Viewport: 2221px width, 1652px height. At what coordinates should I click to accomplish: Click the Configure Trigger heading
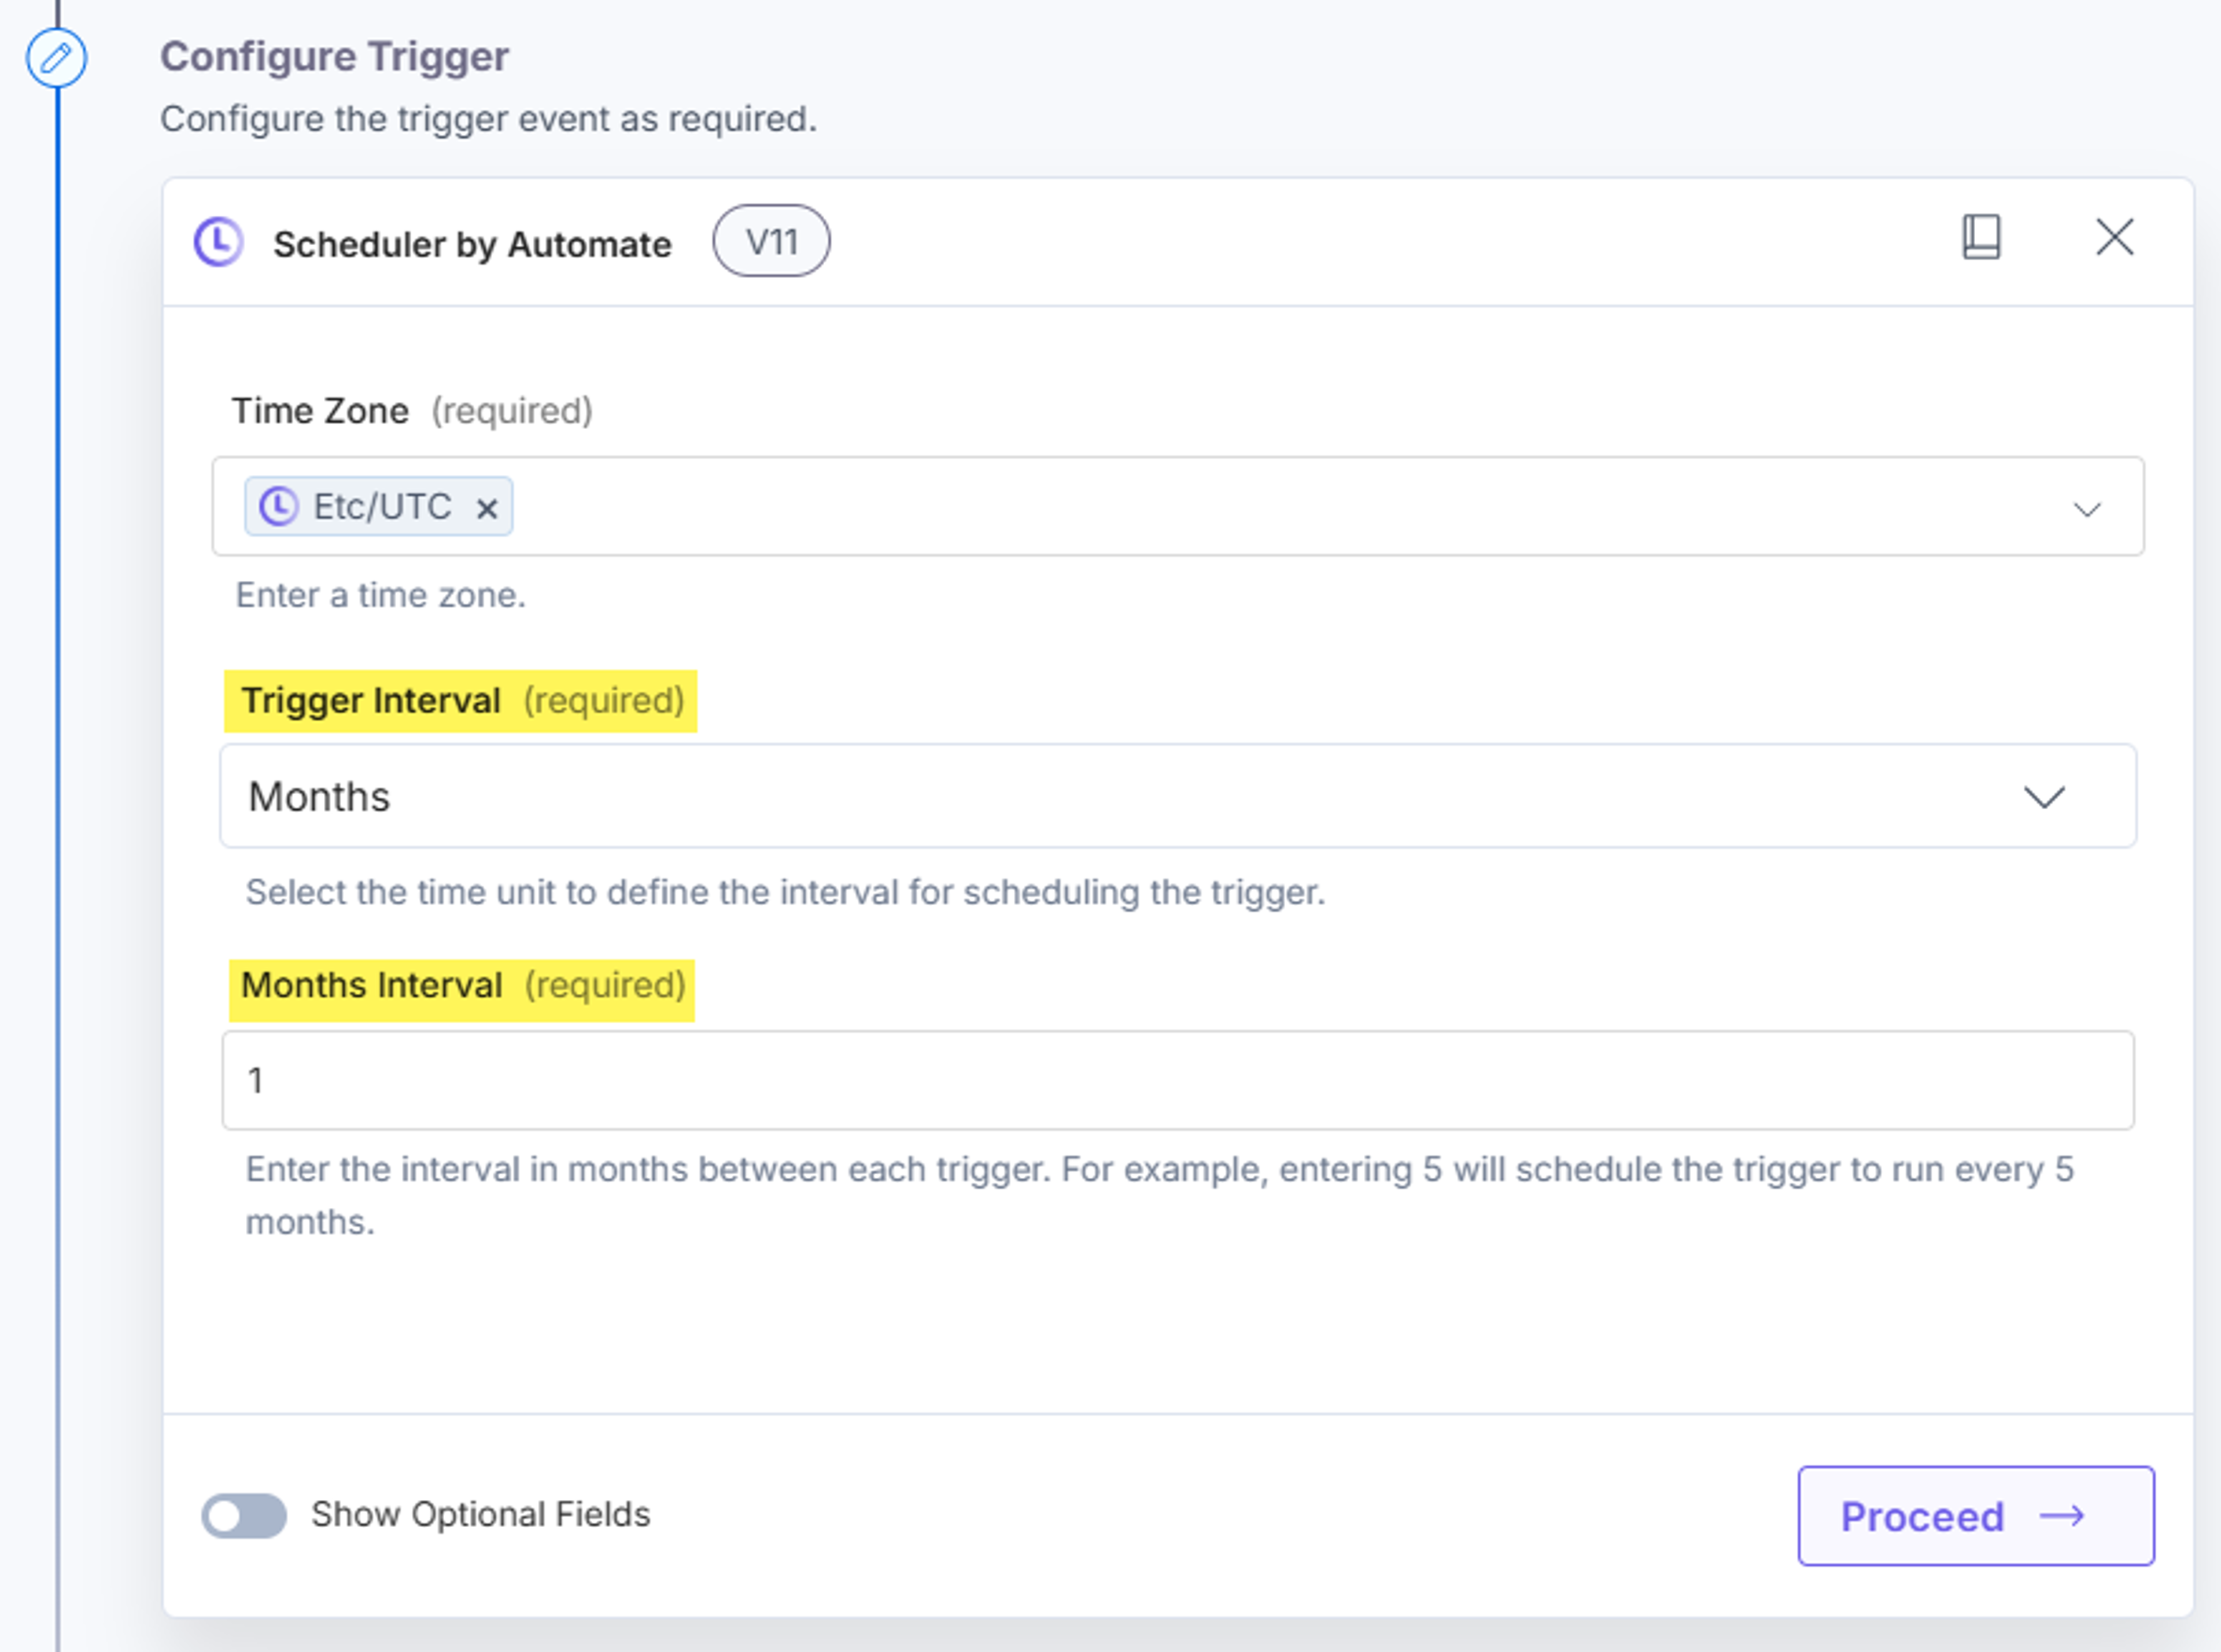[x=334, y=56]
